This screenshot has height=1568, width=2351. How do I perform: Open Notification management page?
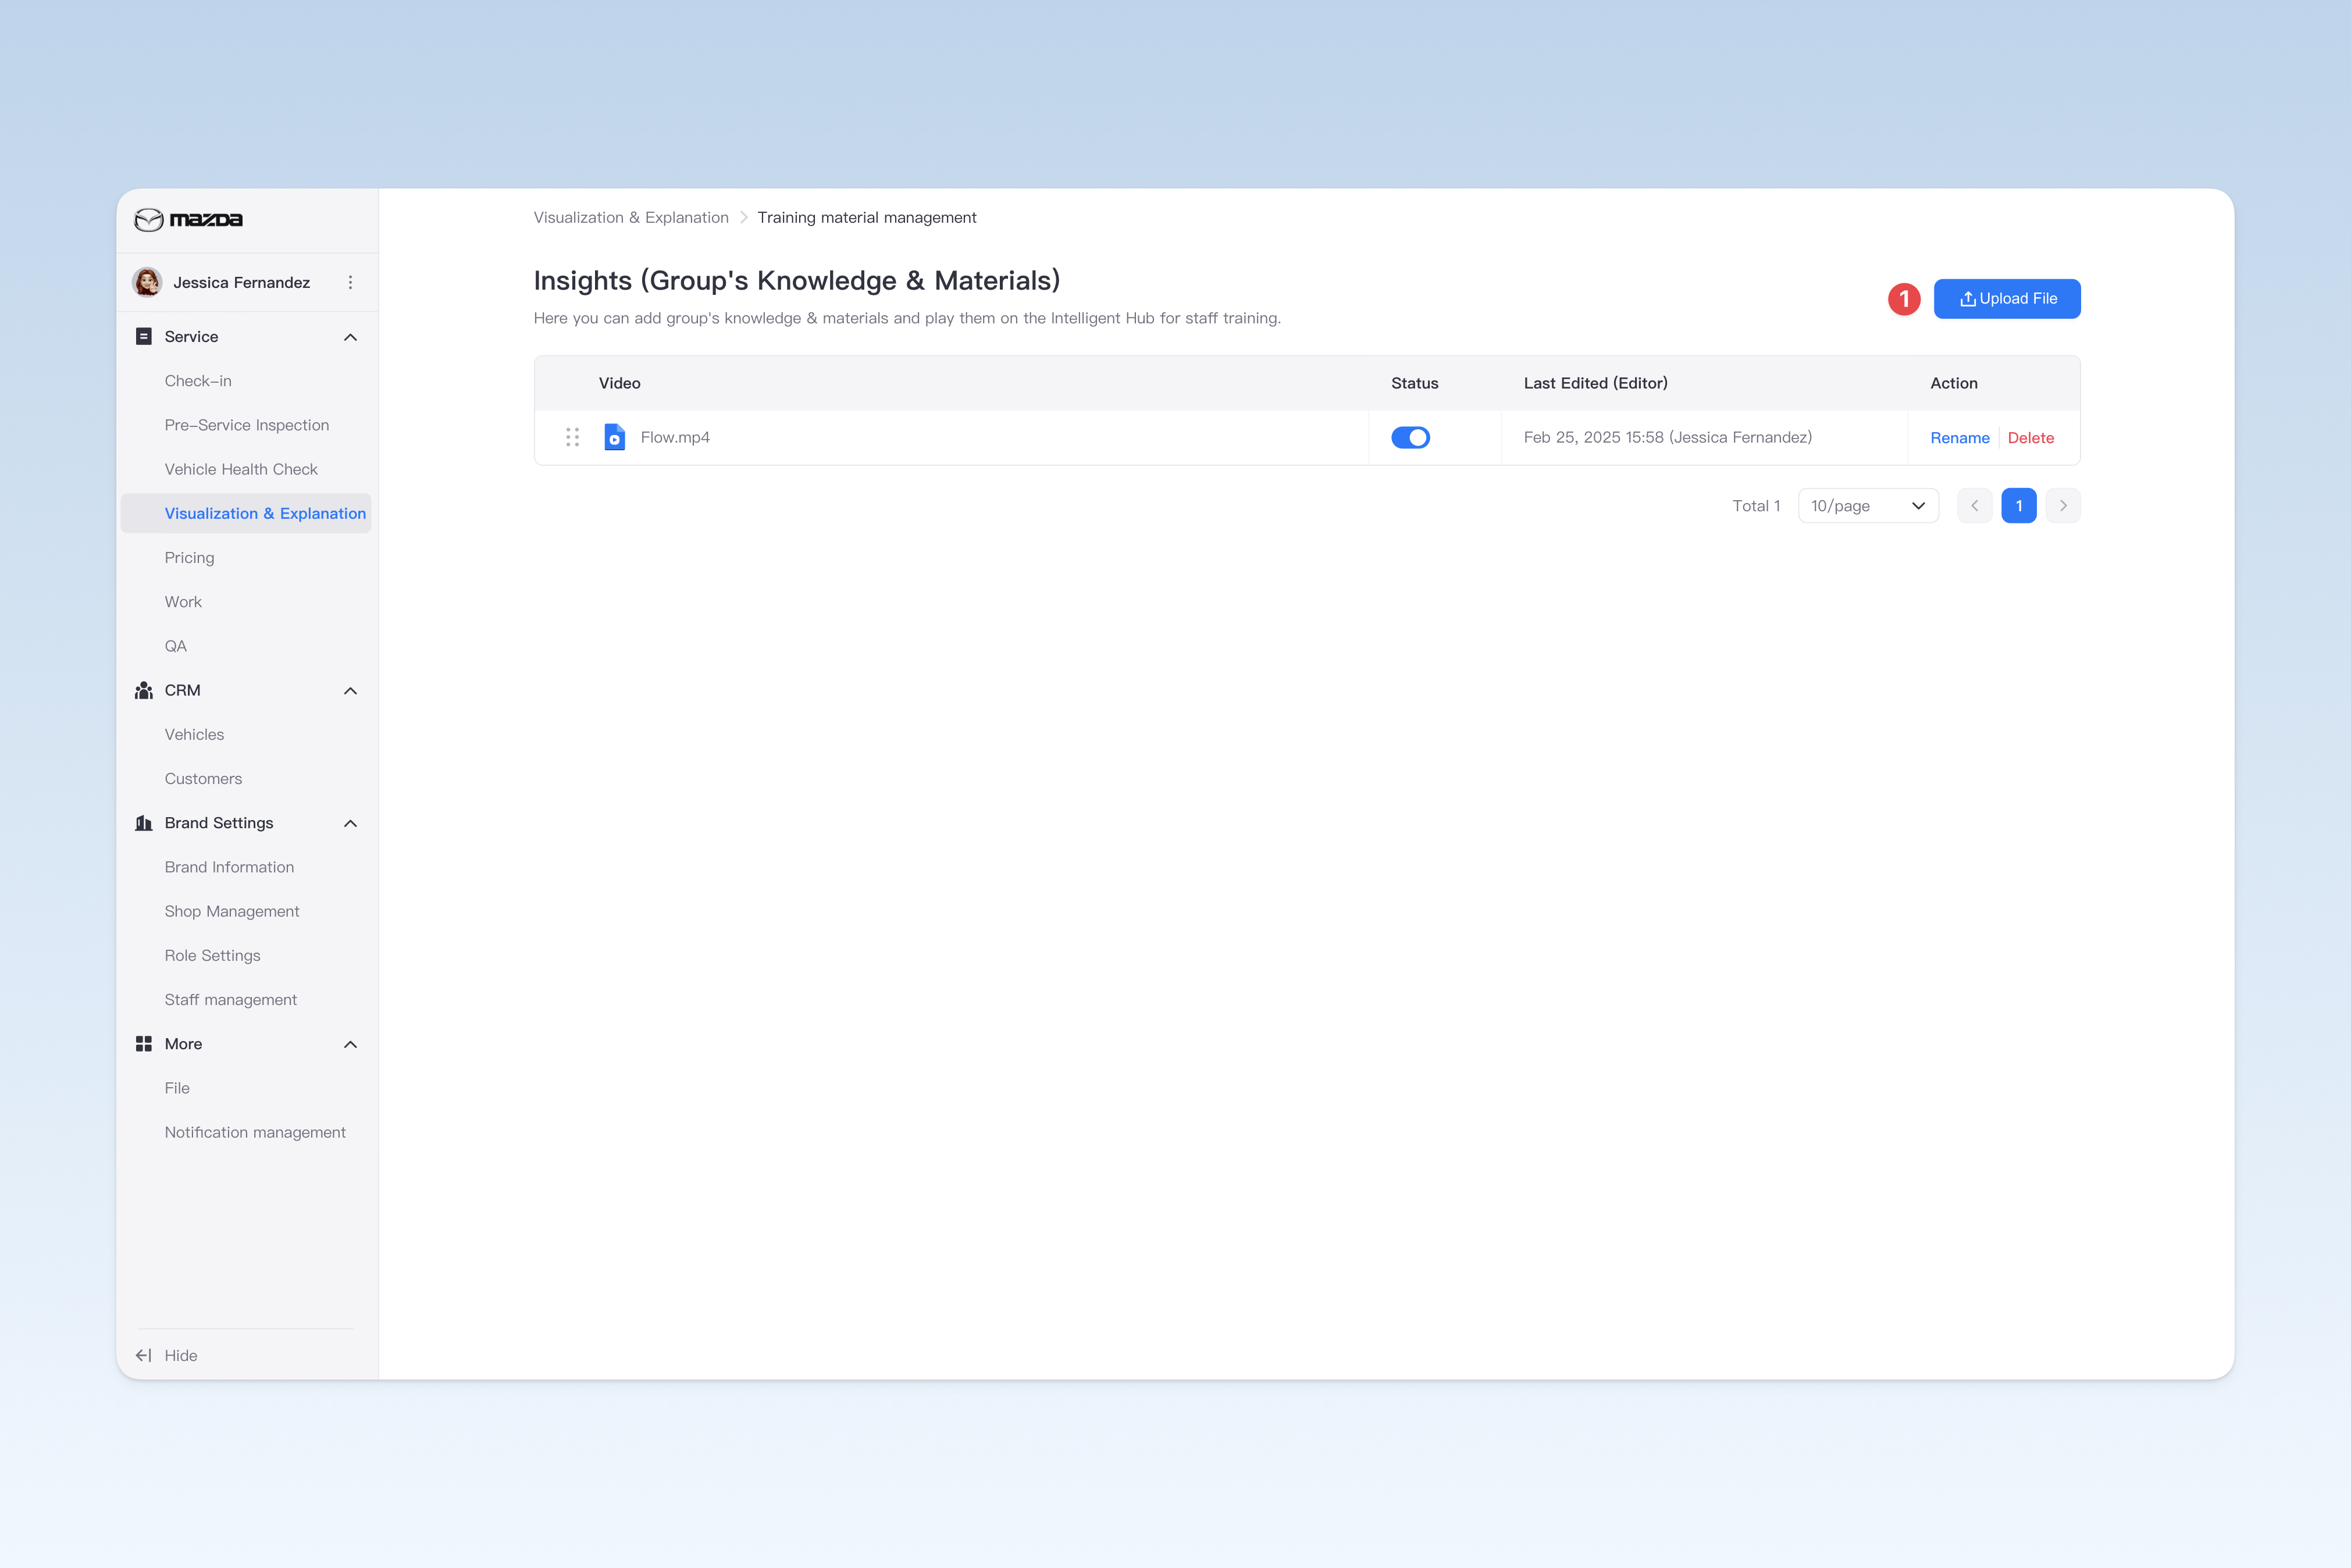(x=255, y=1132)
